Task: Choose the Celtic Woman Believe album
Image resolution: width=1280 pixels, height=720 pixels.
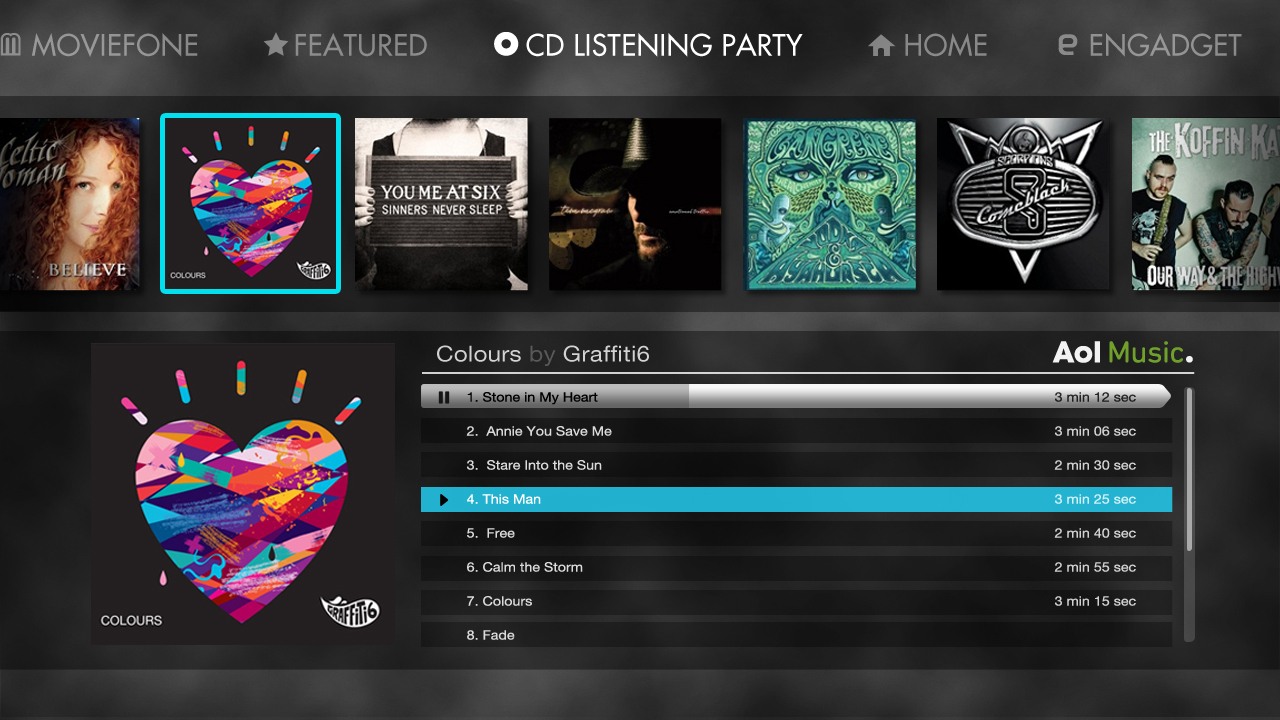Action: (70, 204)
